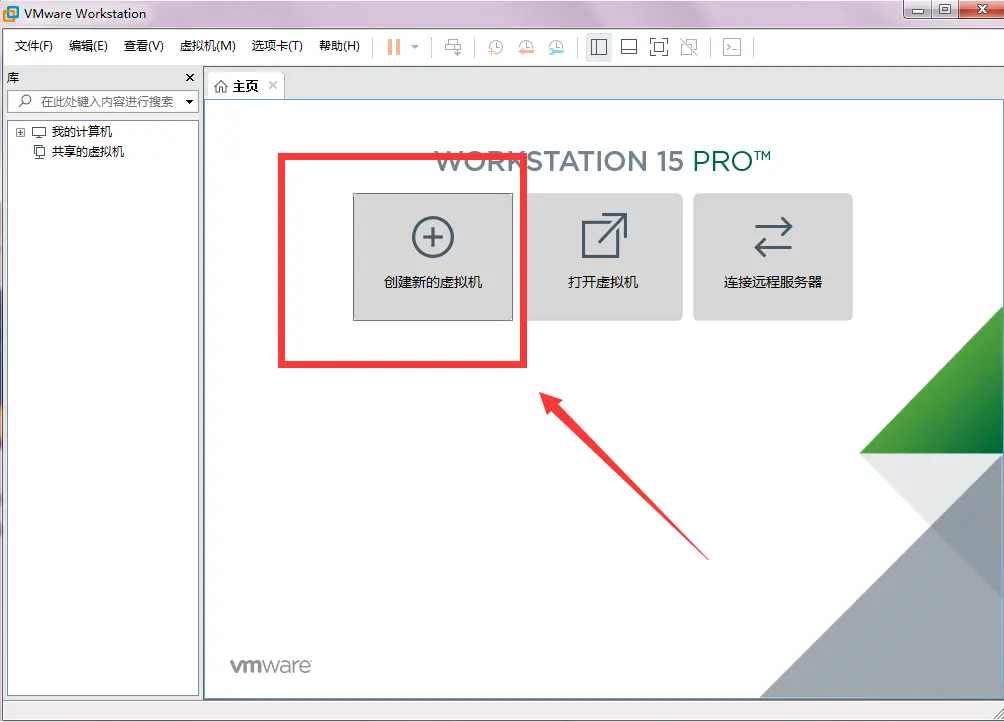Screen dimensions: 1004x722
Task: Open the 查看(V) menu
Action: (x=143, y=46)
